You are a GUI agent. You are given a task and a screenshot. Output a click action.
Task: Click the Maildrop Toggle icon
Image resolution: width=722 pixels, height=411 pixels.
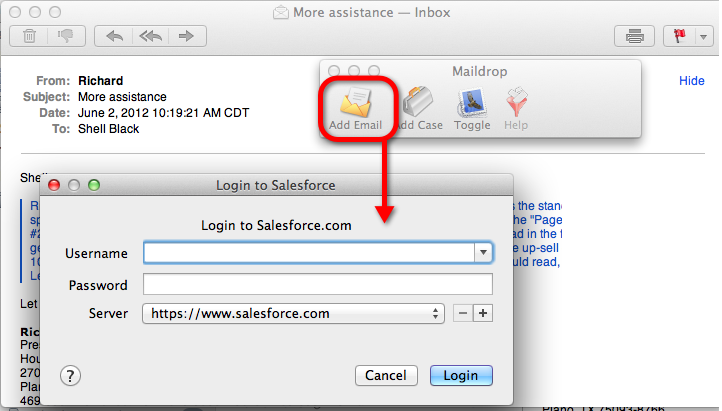coord(472,110)
